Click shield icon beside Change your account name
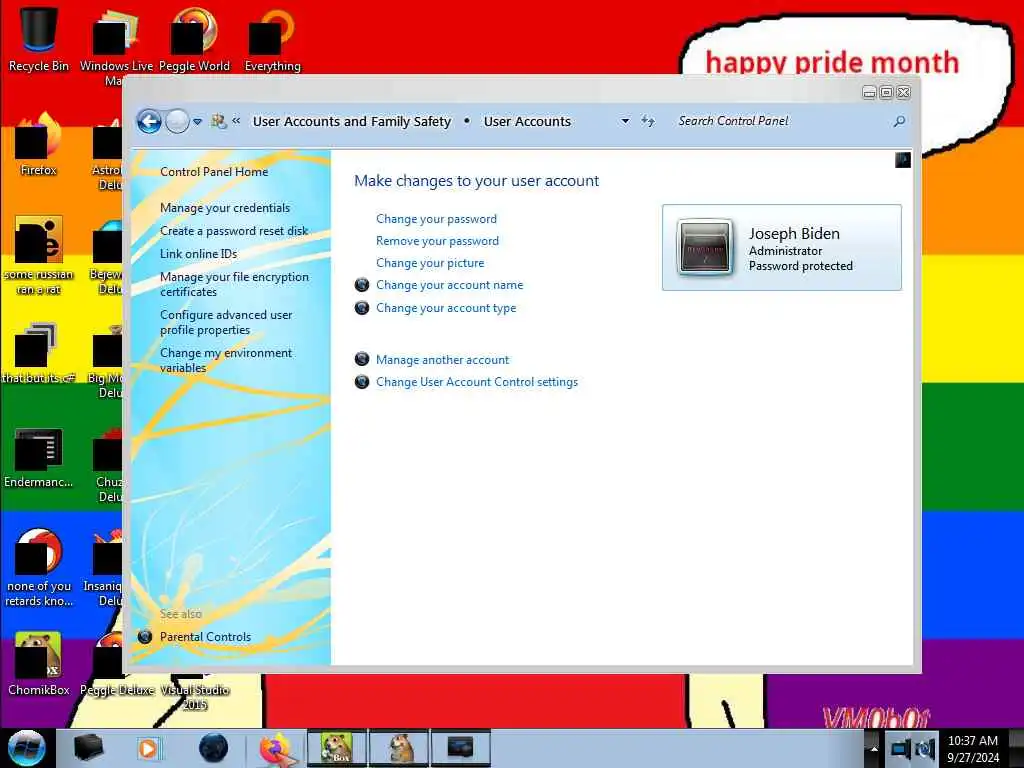The height and width of the screenshot is (768, 1024). tap(362, 285)
